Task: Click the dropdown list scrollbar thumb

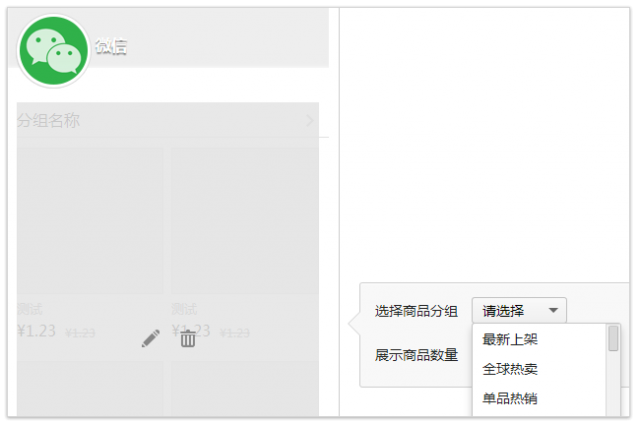Action: [613, 339]
